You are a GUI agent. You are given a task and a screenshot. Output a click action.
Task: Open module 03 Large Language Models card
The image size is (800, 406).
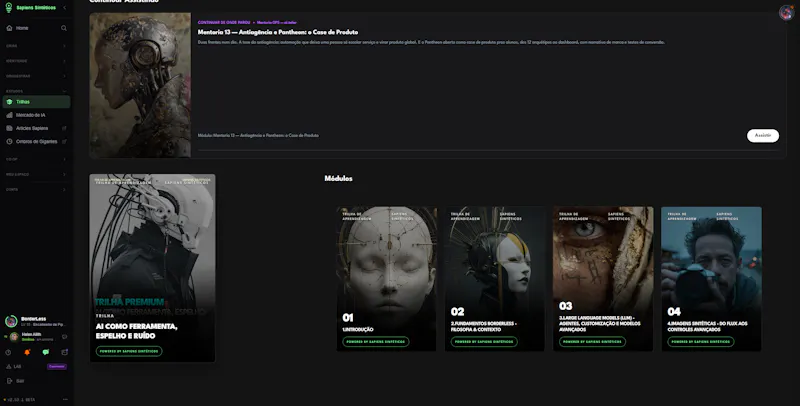603,279
